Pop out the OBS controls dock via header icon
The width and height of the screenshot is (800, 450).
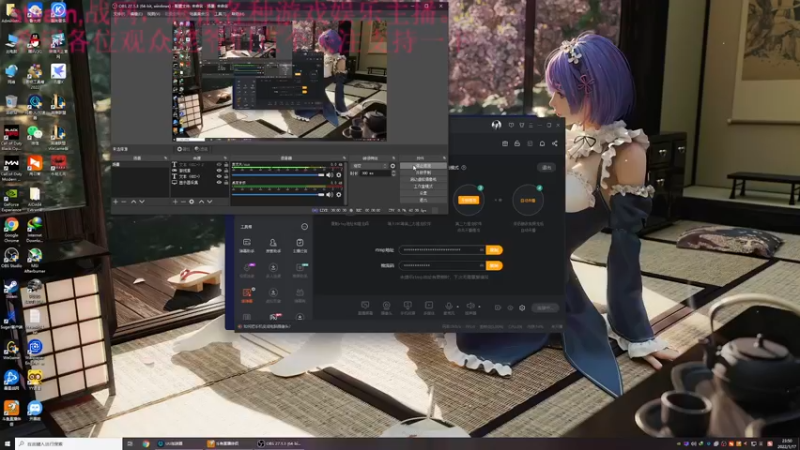tap(444, 158)
